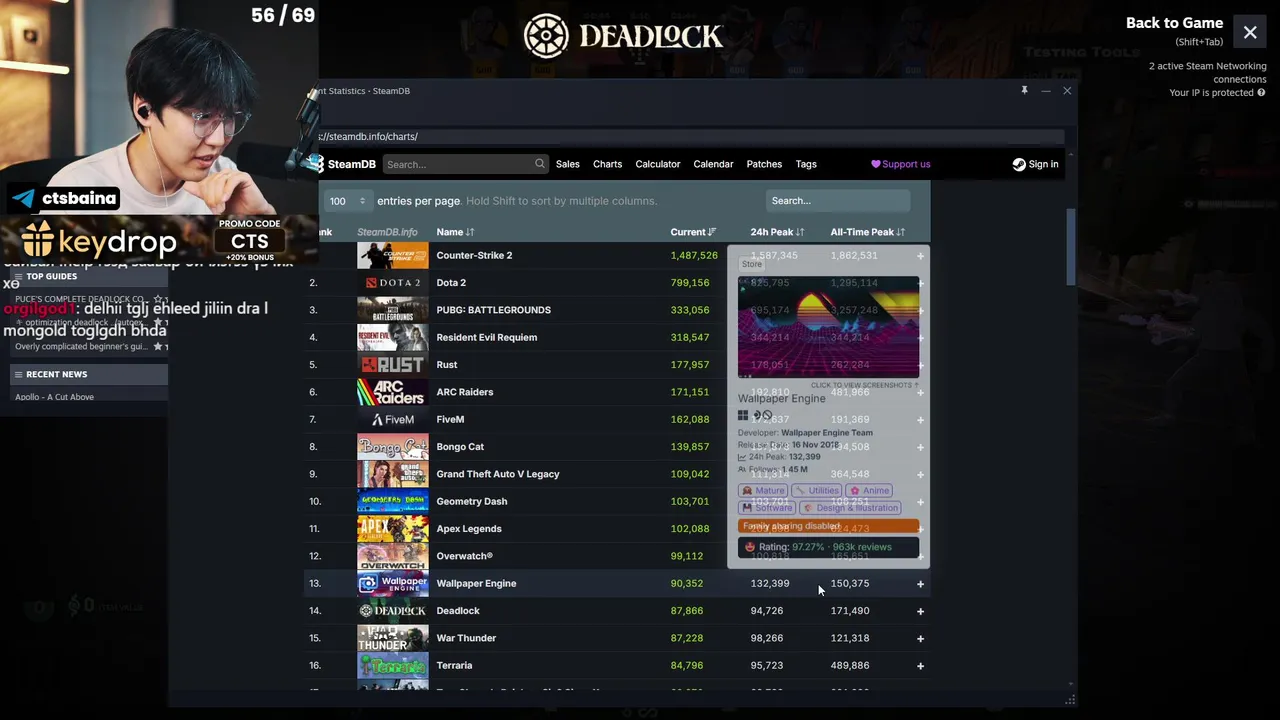Sort table by Name column
The width and height of the screenshot is (1280, 720).
pyautogui.click(x=455, y=232)
